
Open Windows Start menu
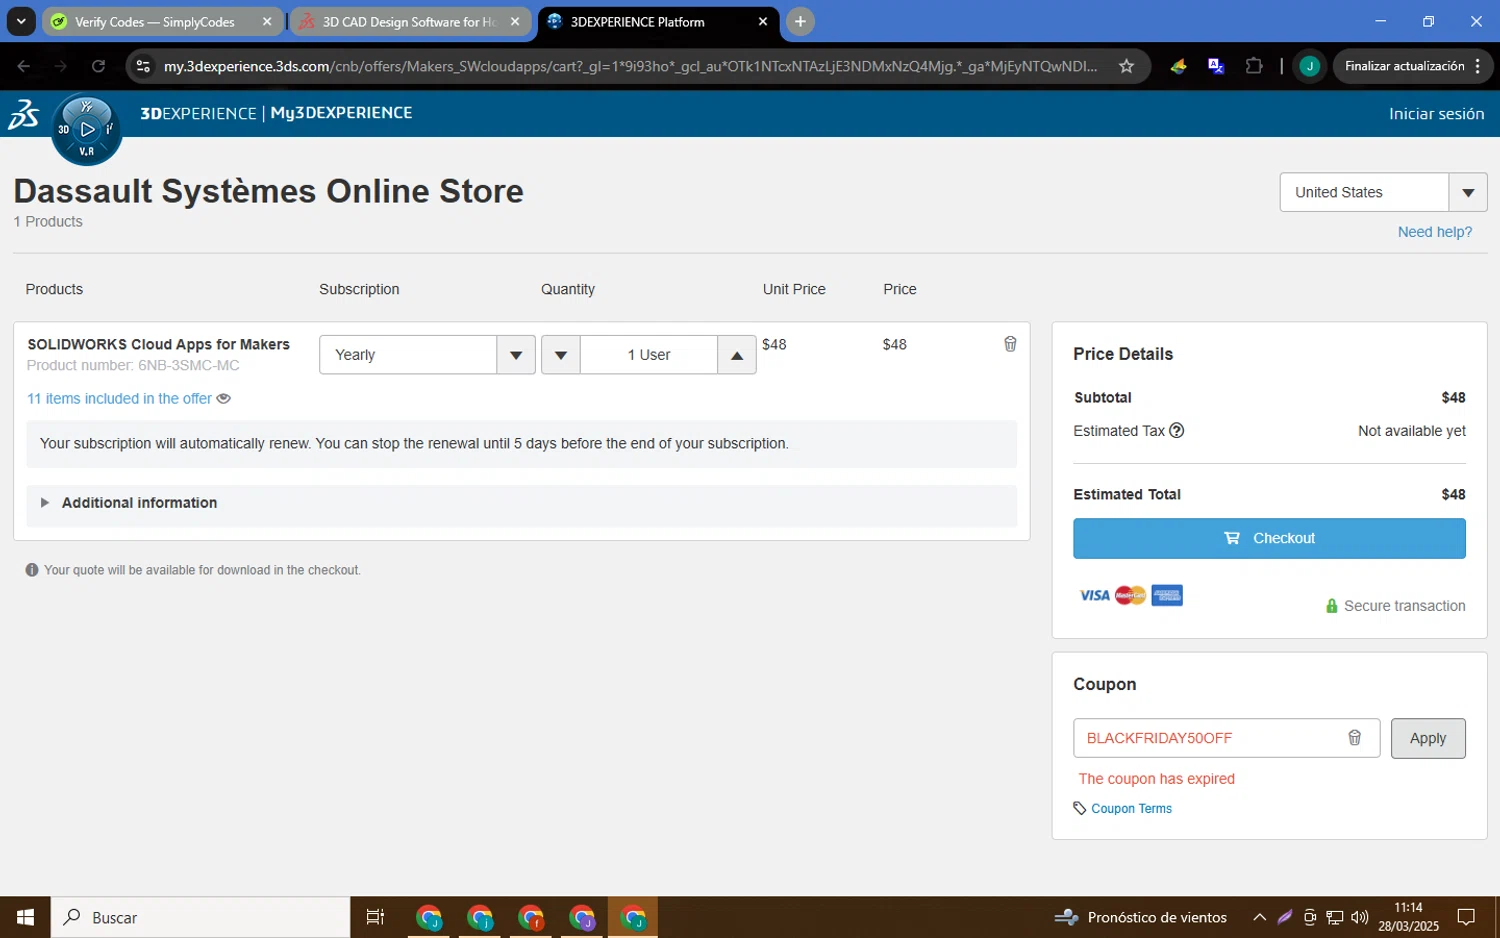pyautogui.click(x=25, y=917)
